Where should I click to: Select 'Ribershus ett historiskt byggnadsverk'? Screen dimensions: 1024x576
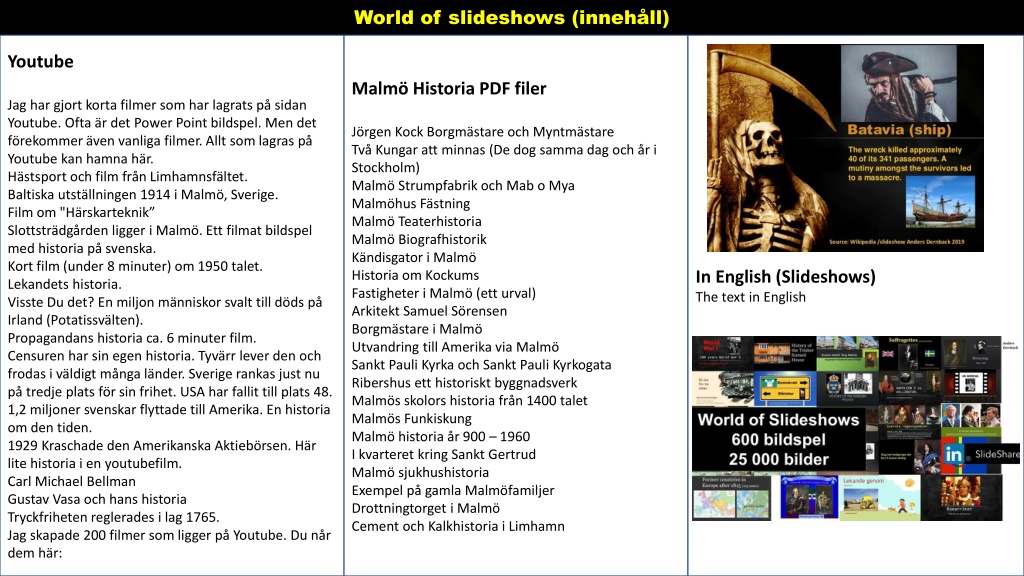coord(464,383)
